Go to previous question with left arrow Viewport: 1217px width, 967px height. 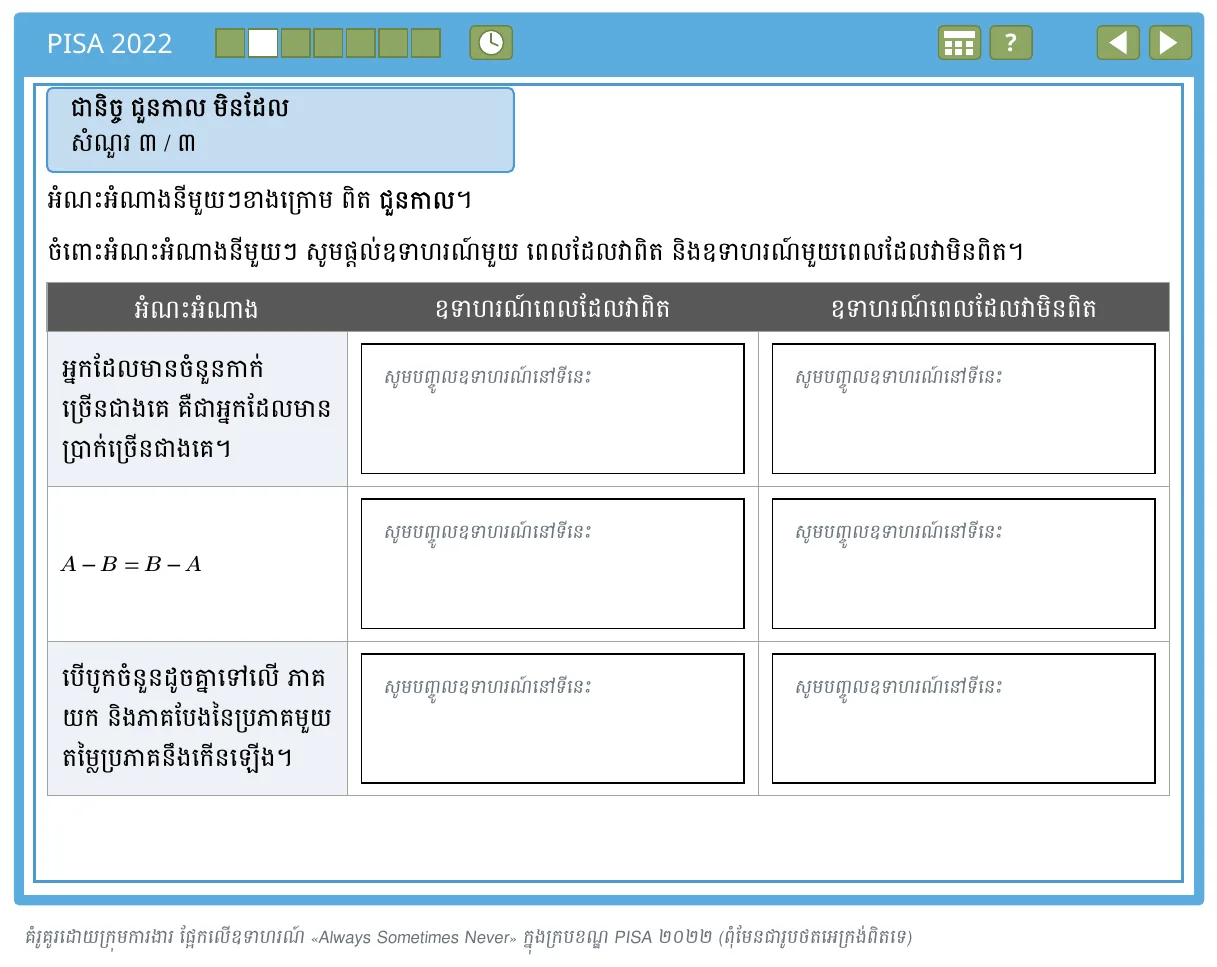[1118, 43]
